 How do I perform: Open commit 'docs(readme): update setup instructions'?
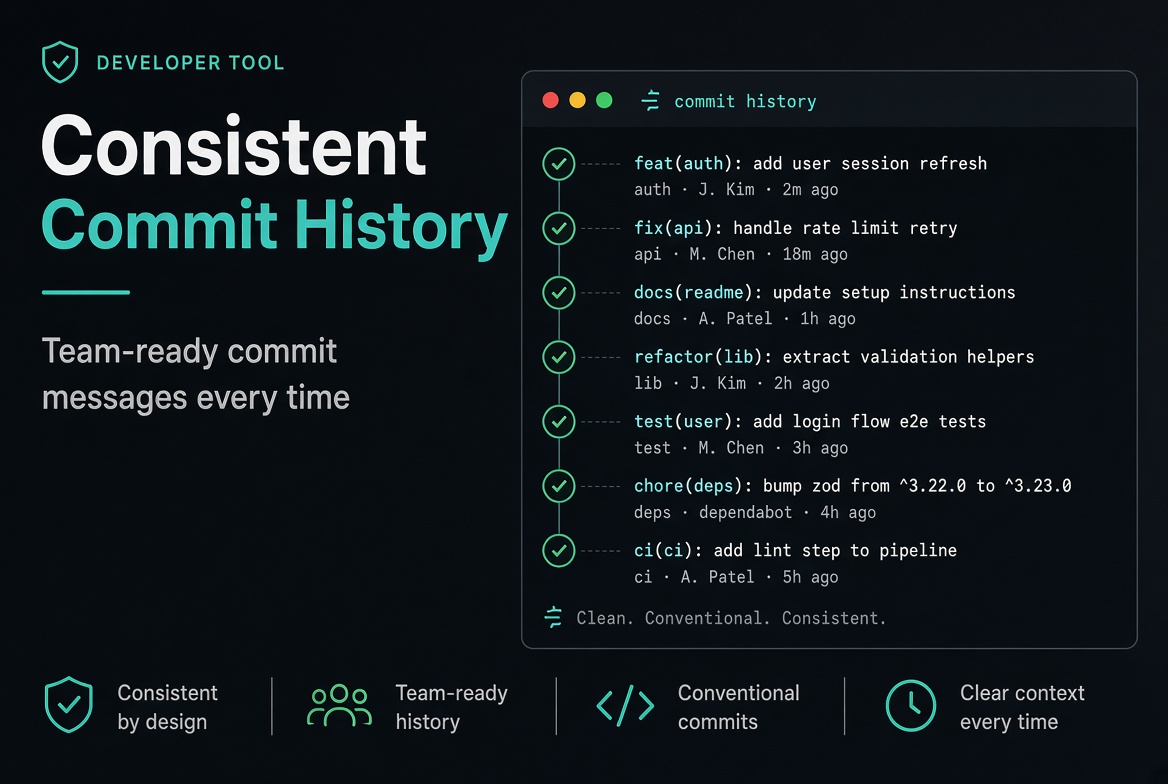click(x=825, y=292)
